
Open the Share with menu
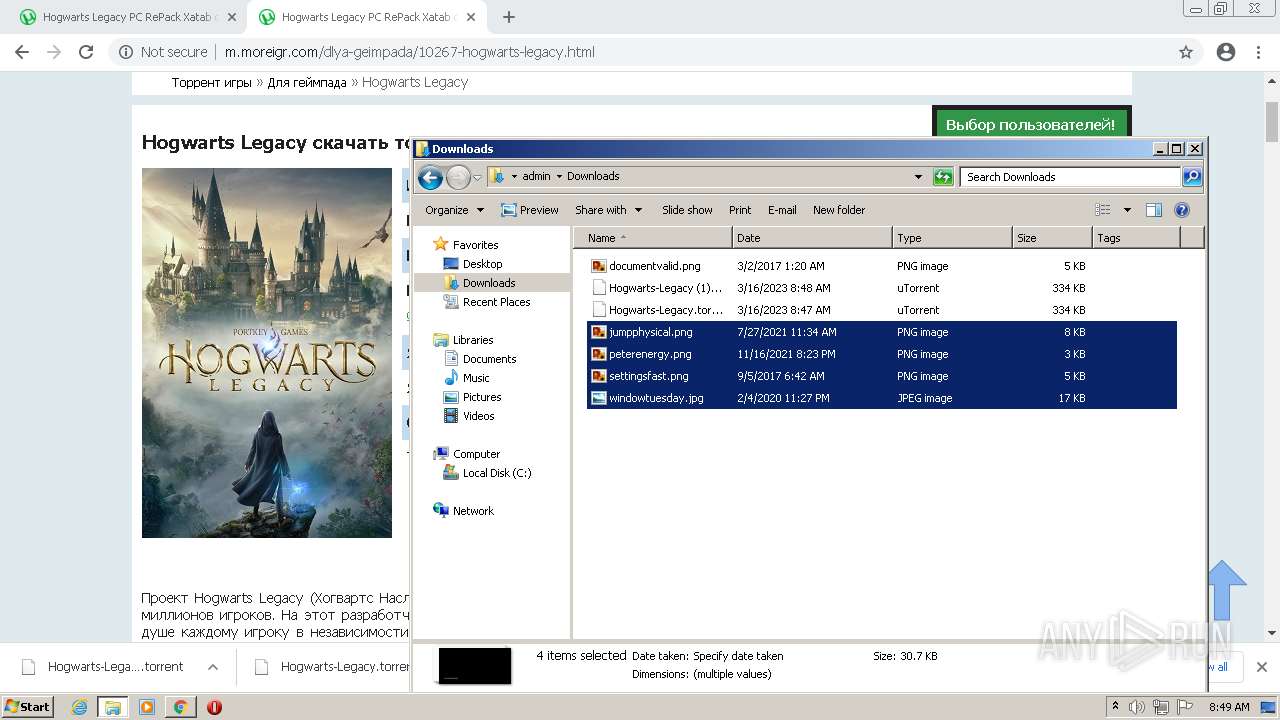tap(608, 210)
